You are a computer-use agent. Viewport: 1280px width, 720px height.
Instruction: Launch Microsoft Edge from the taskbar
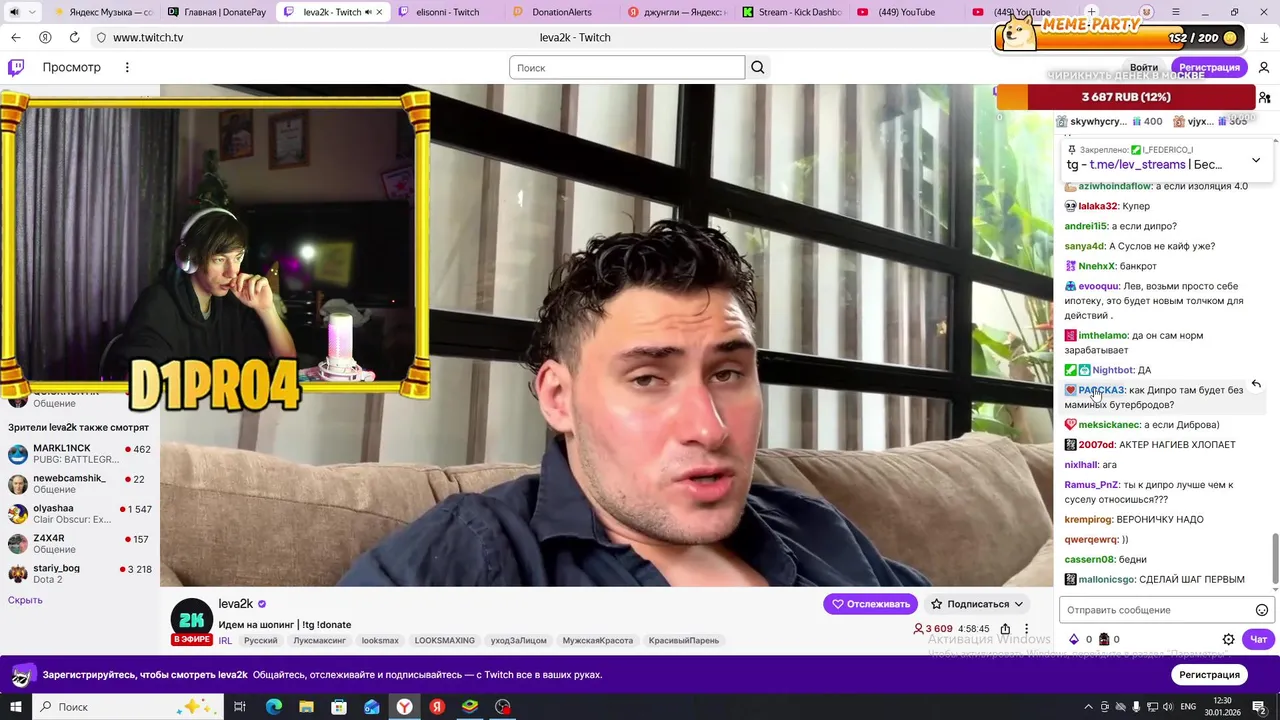coord(273,707)
